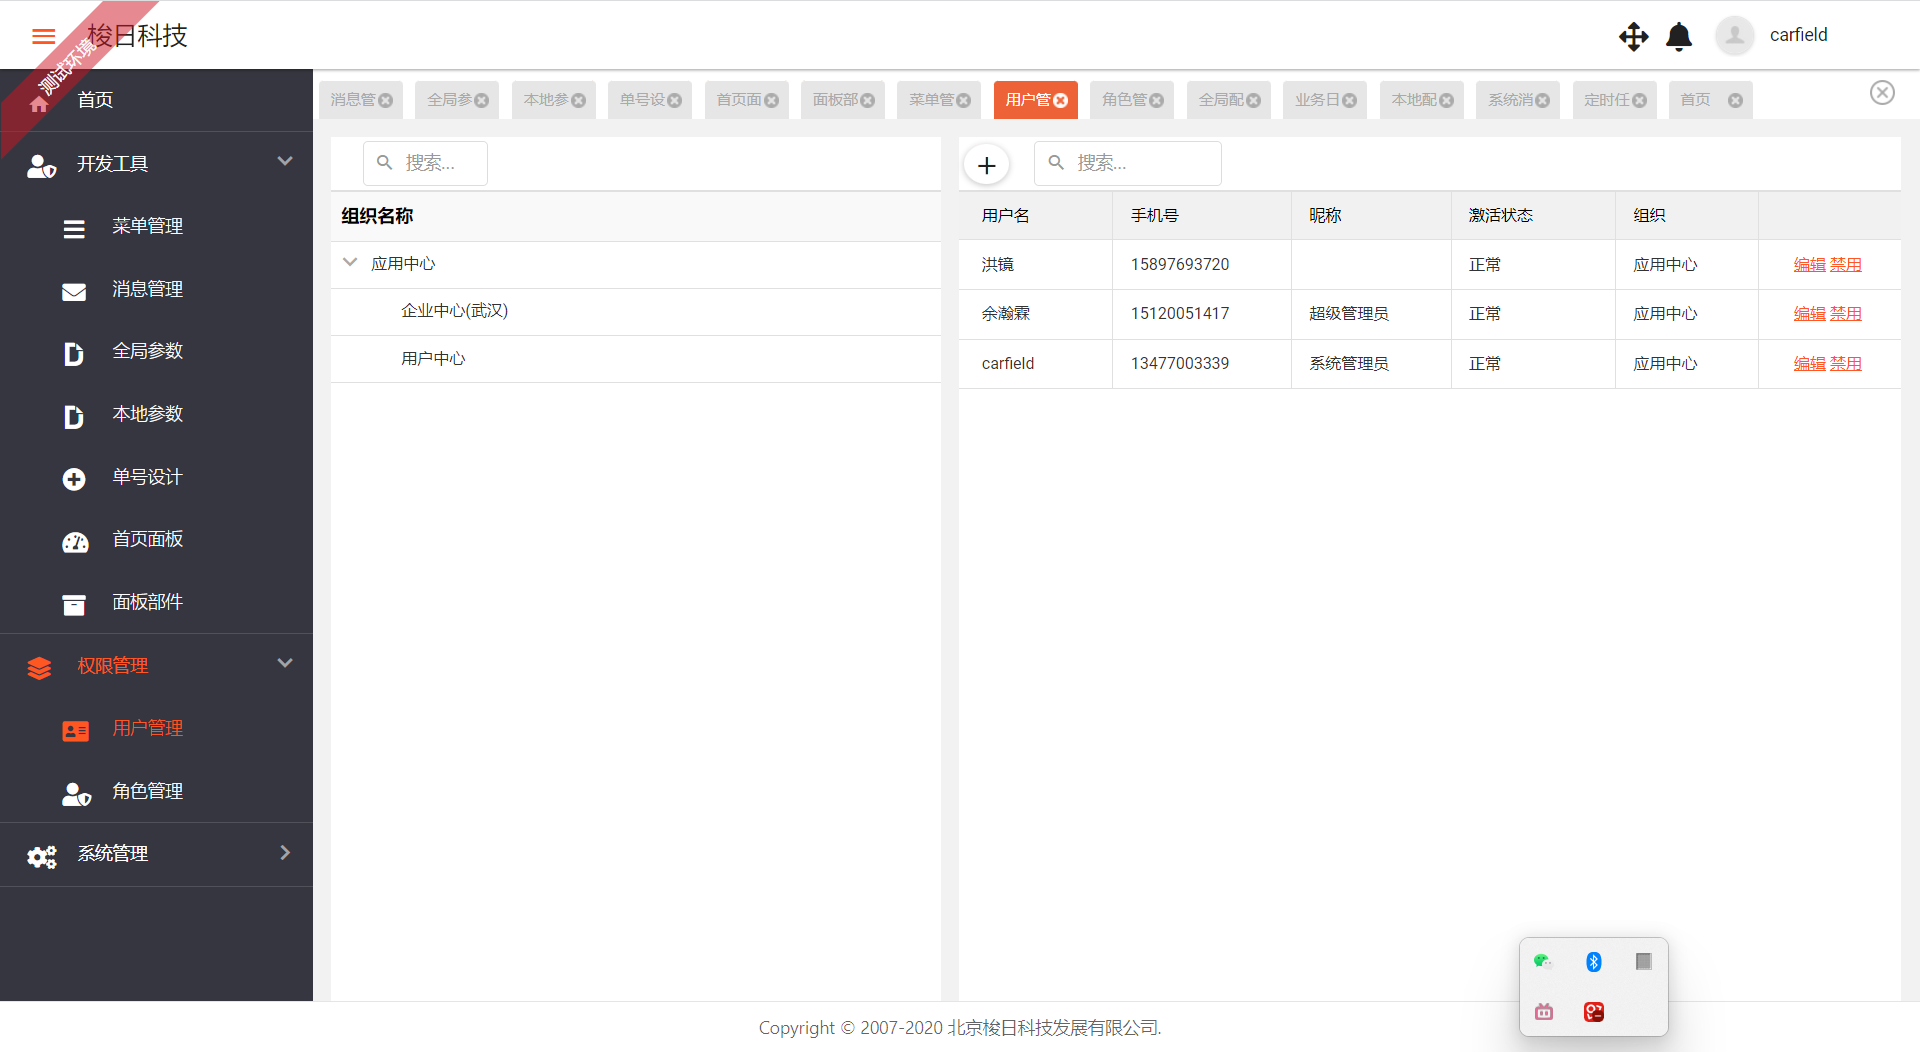Click the 俊日科技 logo title
Screen dimensions: 1920x1052
[x=137, y=36]
